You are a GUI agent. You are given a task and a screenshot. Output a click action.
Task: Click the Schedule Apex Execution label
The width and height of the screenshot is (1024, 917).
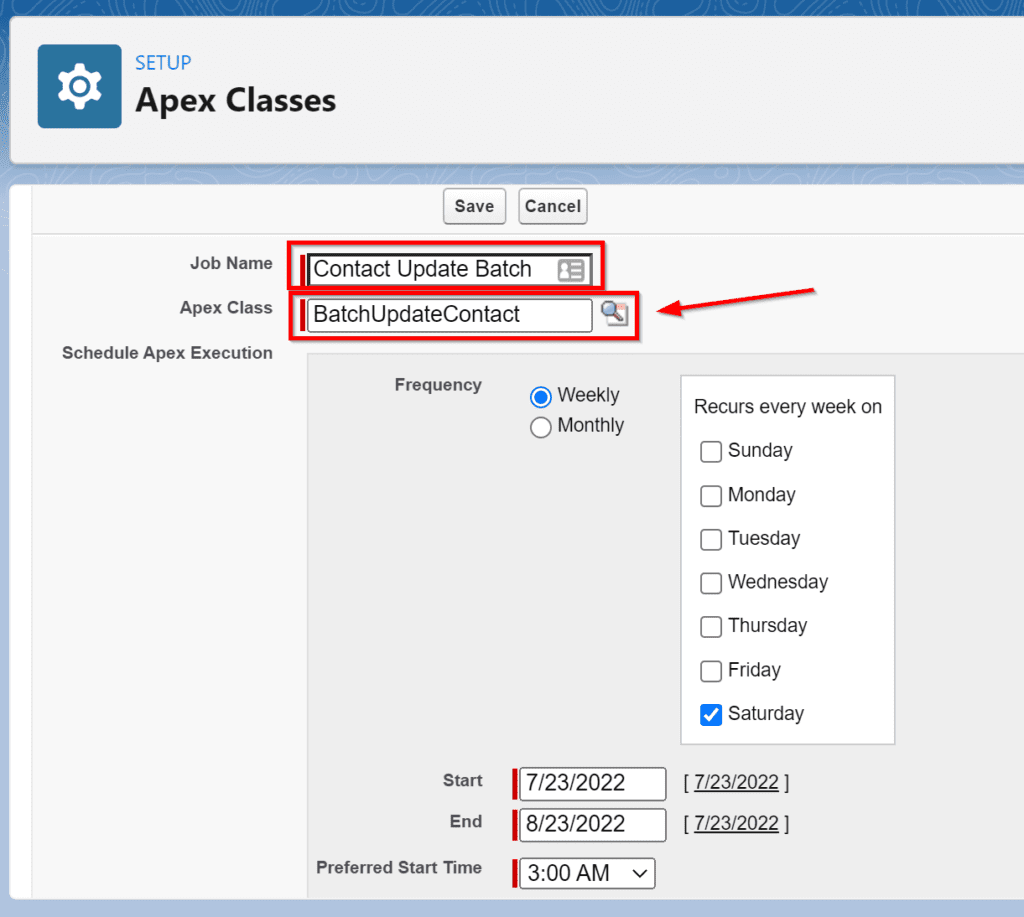coord(167,353)
